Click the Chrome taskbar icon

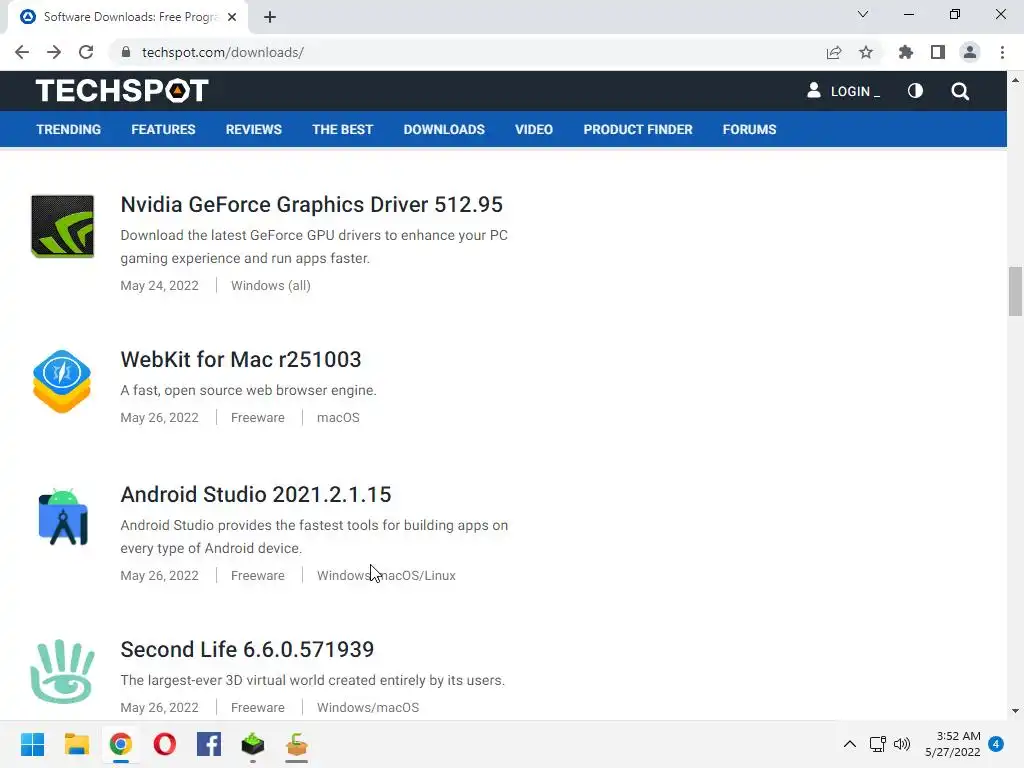click(121, 744)
